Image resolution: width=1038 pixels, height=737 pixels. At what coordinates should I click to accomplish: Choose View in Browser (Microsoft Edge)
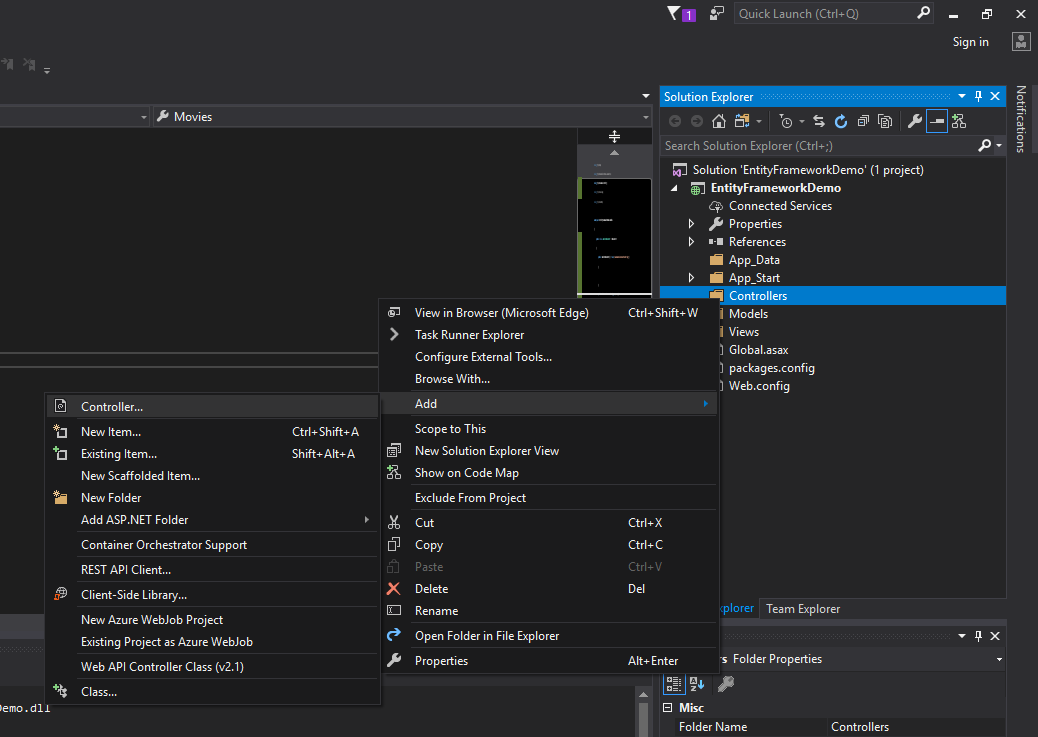[549, 313]
